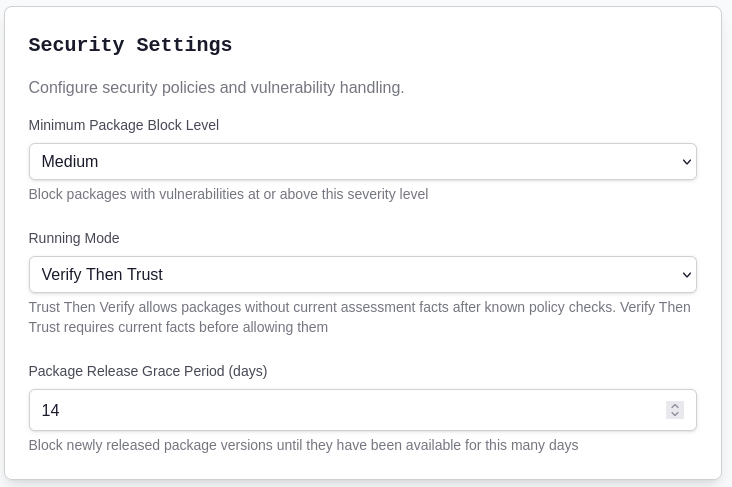Click the chevron on the Verify Then Trust select
The width and height of the screenshot is (732, 487).
click(686, 275)
